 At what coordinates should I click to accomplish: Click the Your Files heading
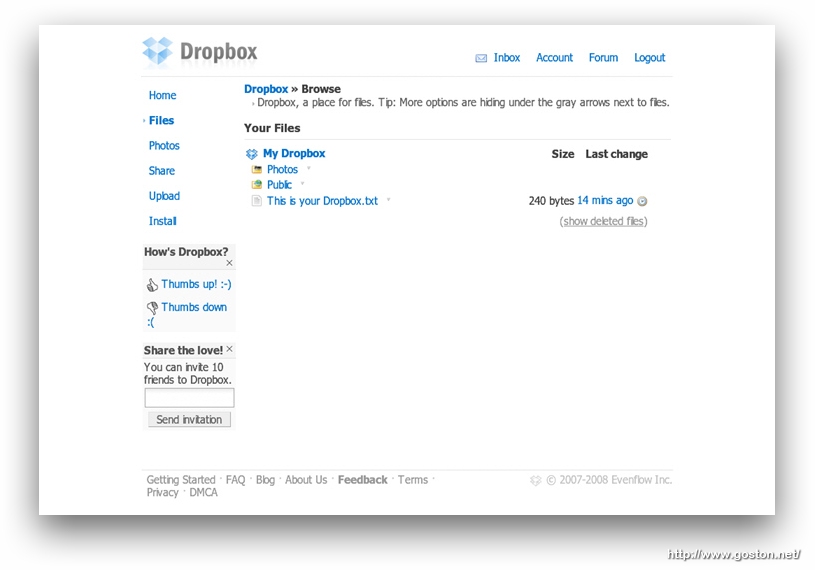pyautogui.click(x=272, y=128)
